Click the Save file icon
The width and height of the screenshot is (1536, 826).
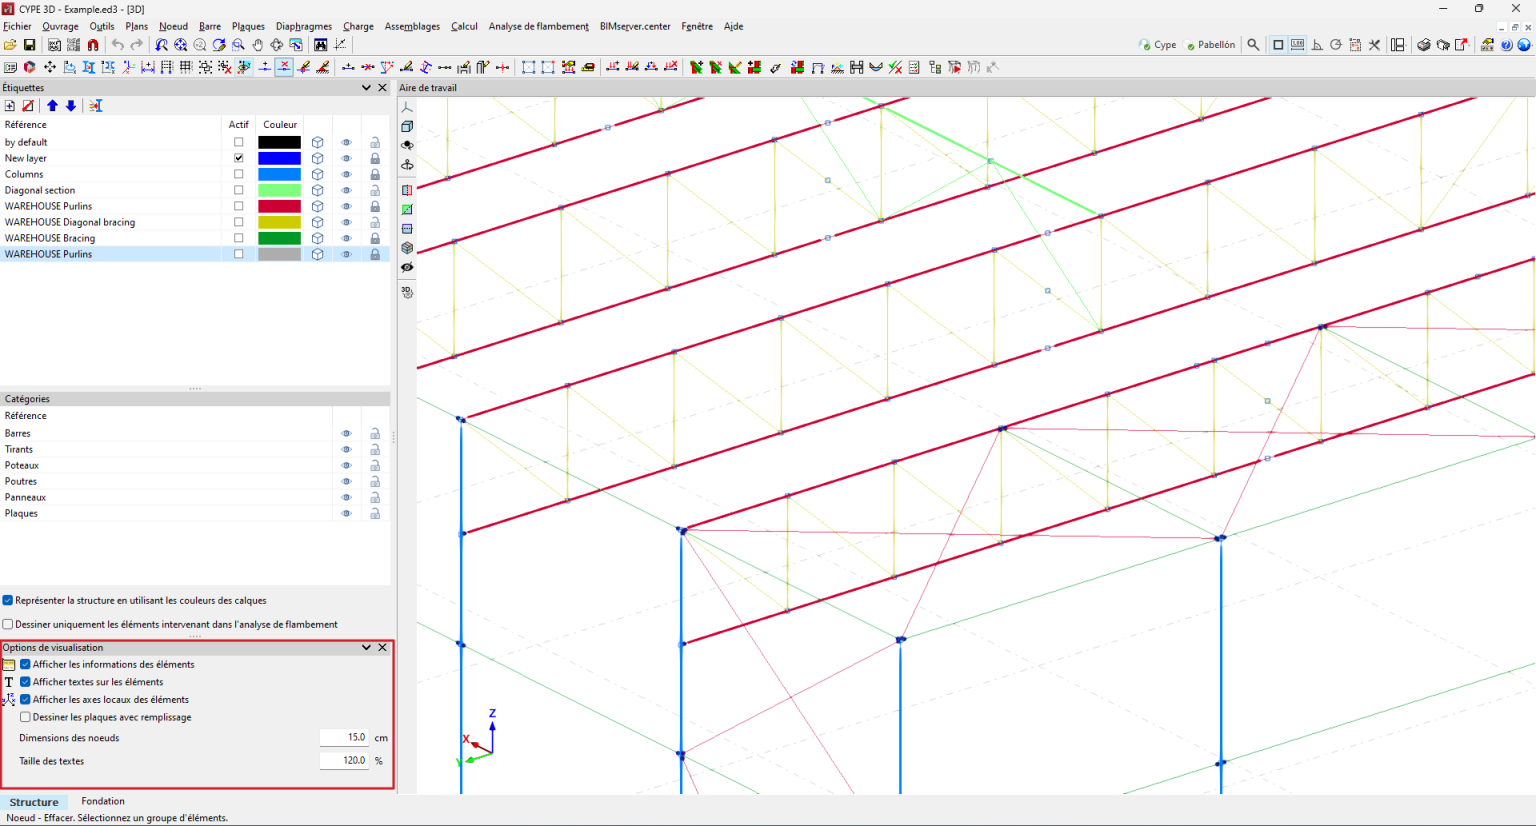29,45
